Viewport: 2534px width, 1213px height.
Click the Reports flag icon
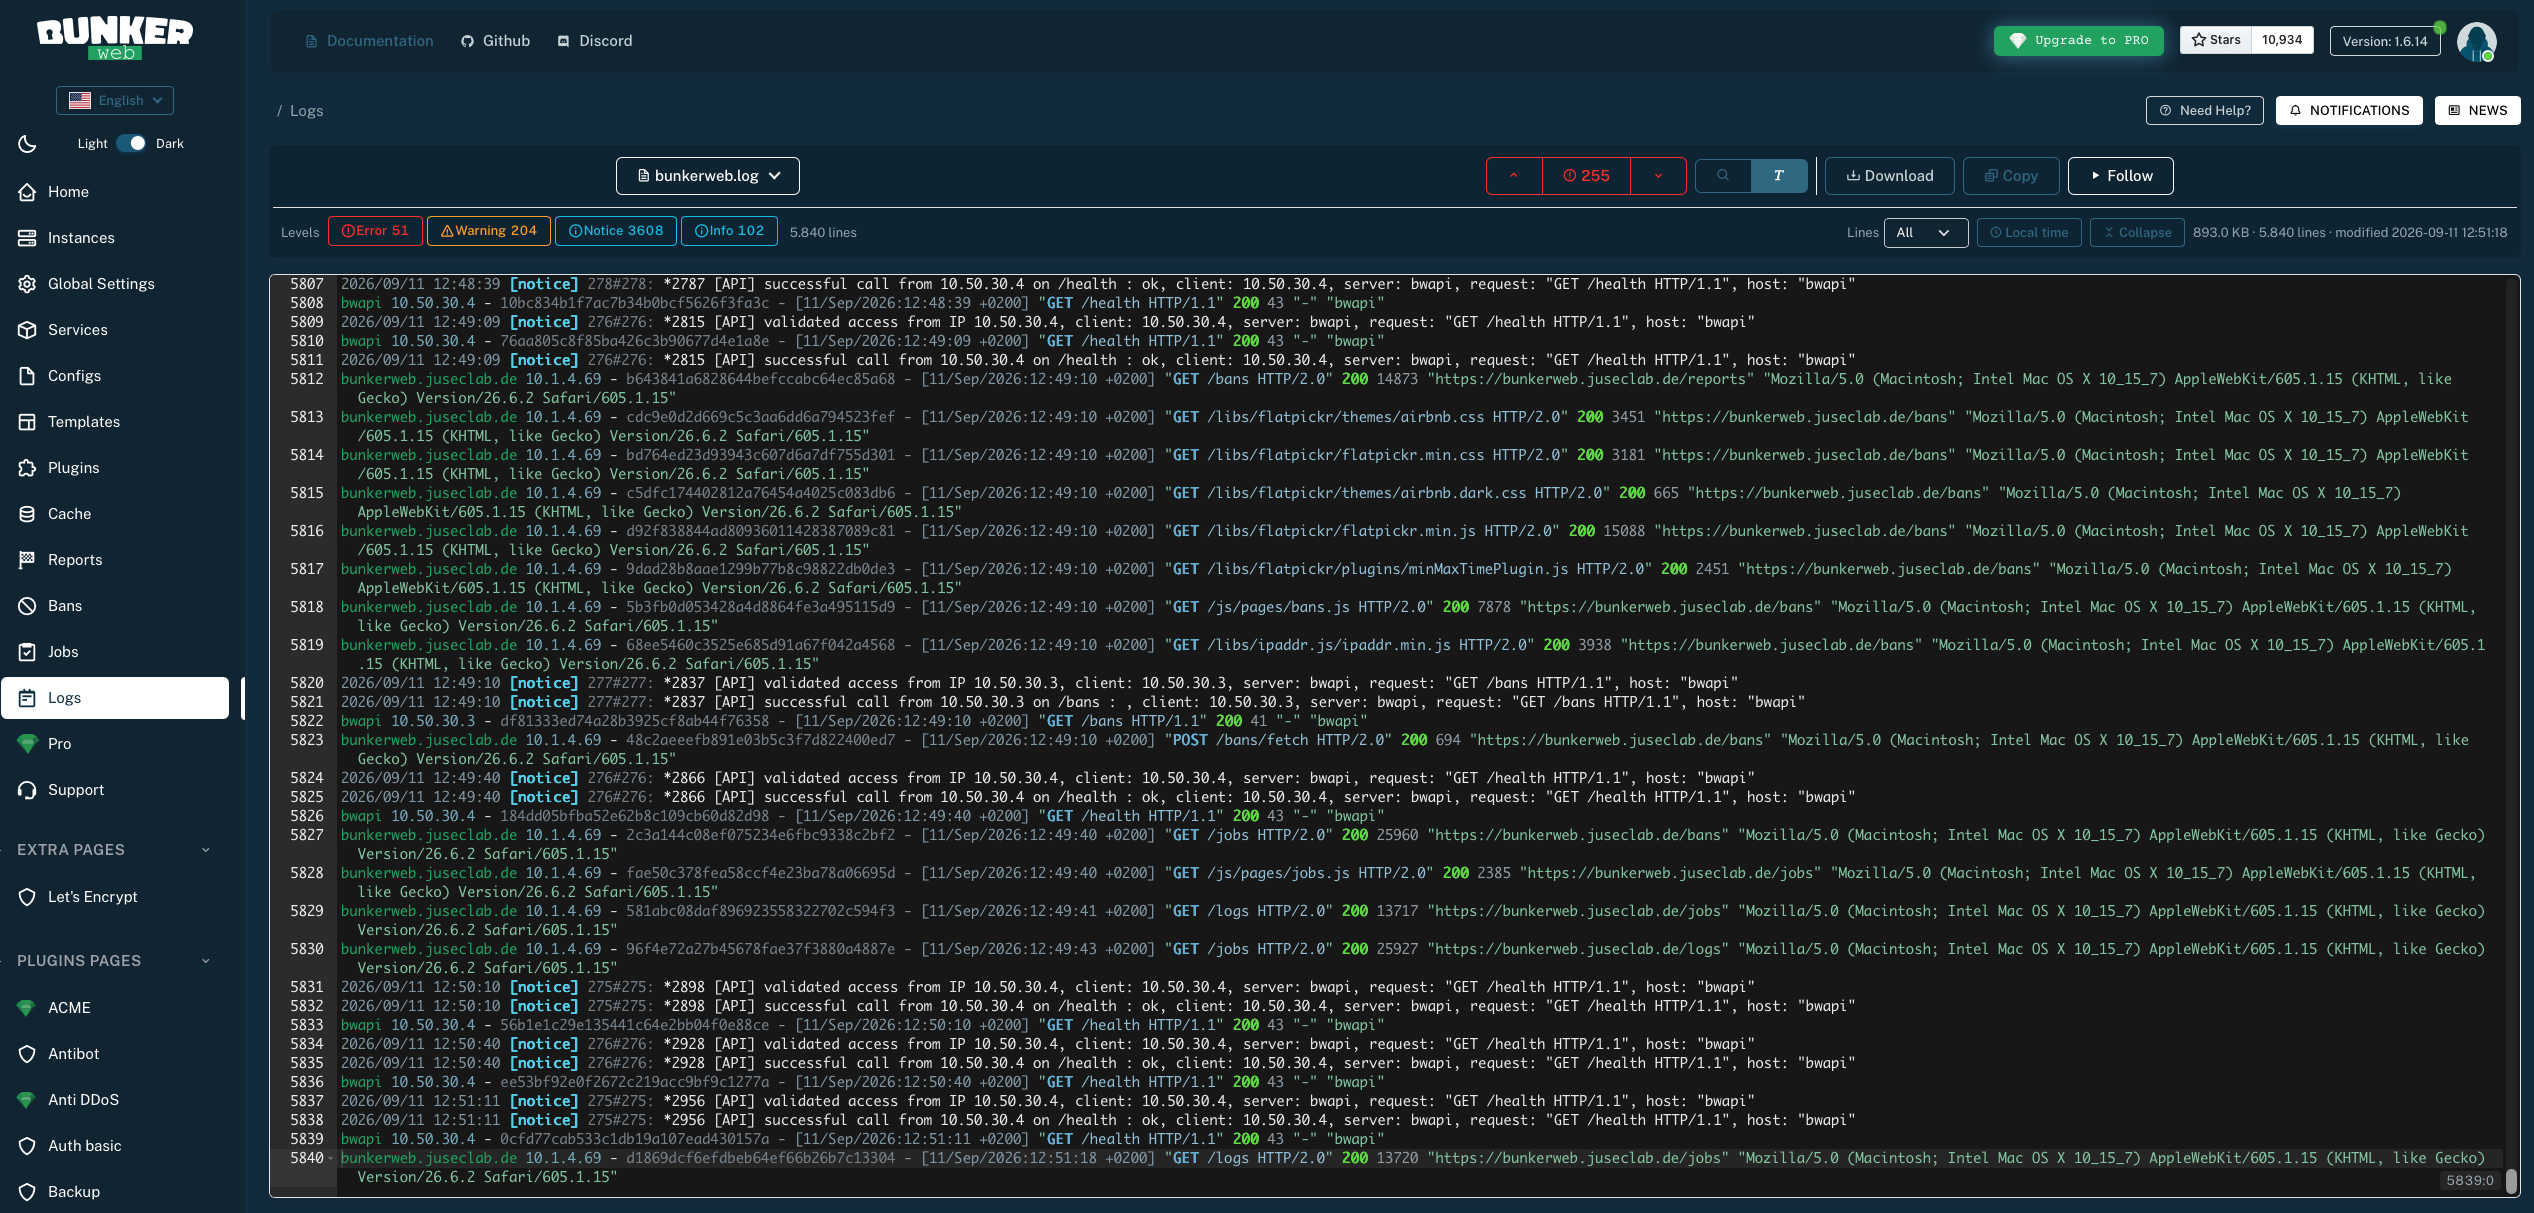[x=27, y=560]
